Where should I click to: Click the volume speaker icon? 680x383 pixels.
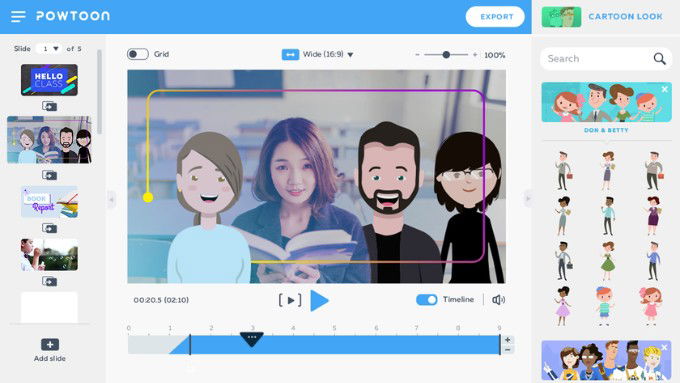498,300
